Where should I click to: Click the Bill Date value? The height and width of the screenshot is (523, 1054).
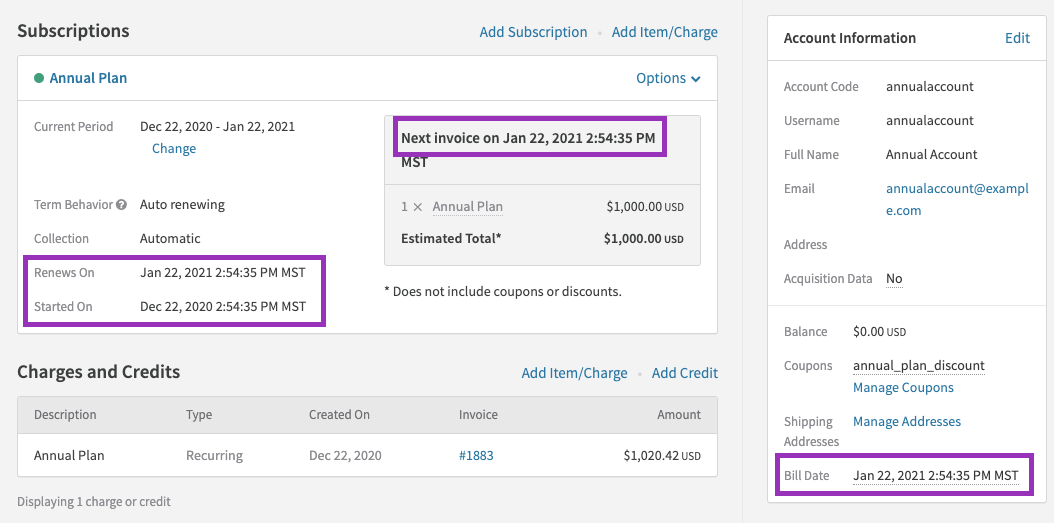coord(935,476)
